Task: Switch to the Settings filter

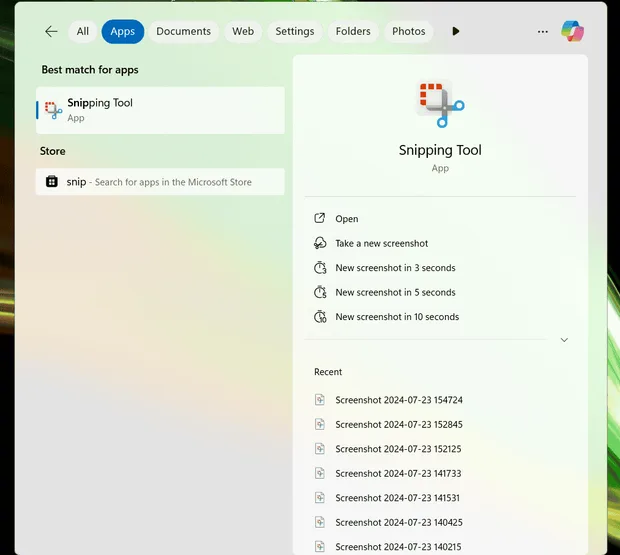Action: coord(295,31)
